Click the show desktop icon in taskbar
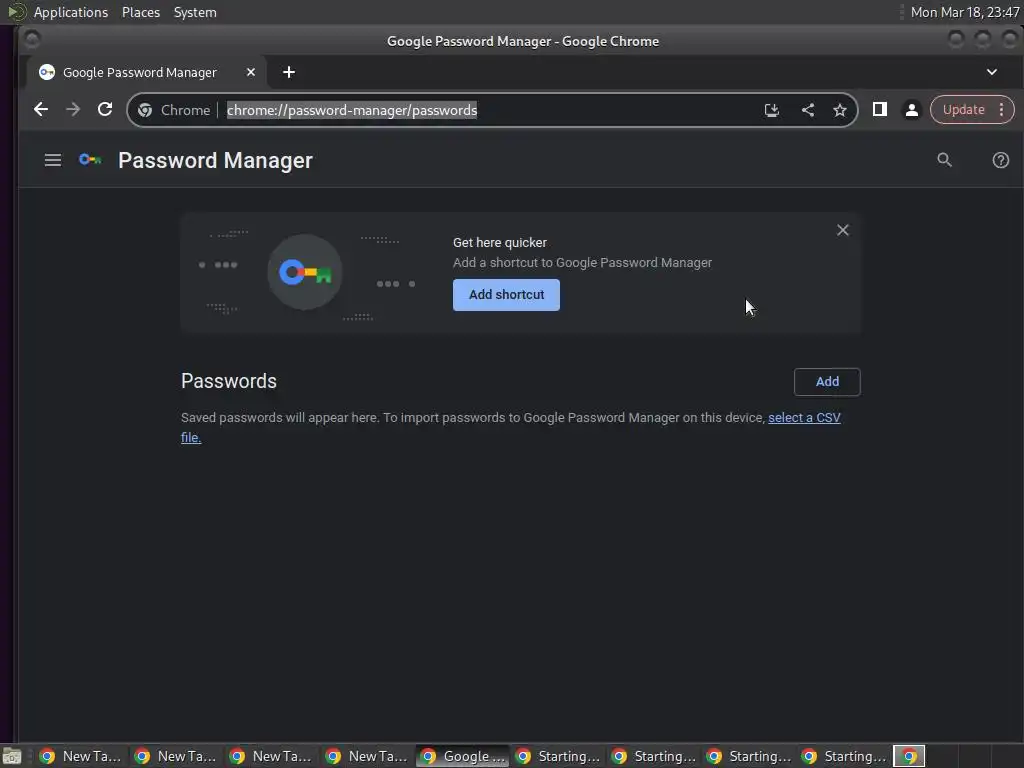The image size is (1024, 768). point(11,756)
